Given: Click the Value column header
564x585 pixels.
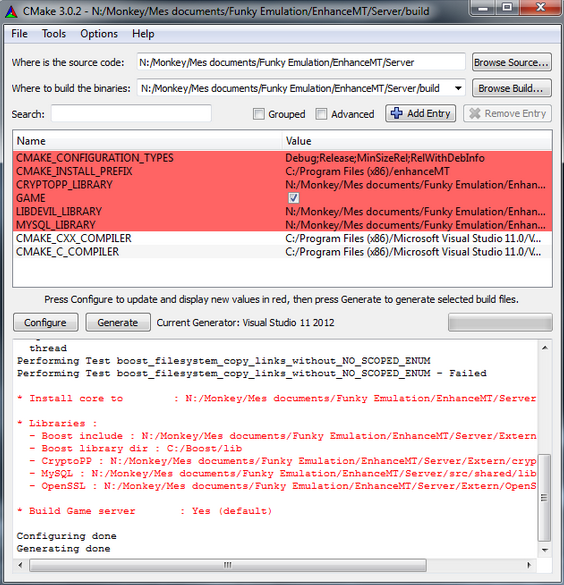Looking at the screenshot, I should tap(417, 141).
